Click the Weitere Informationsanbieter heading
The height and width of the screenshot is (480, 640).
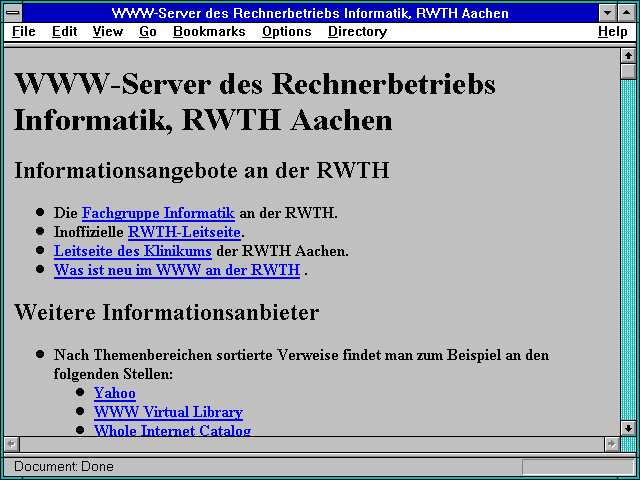click(x=167, y=312)
